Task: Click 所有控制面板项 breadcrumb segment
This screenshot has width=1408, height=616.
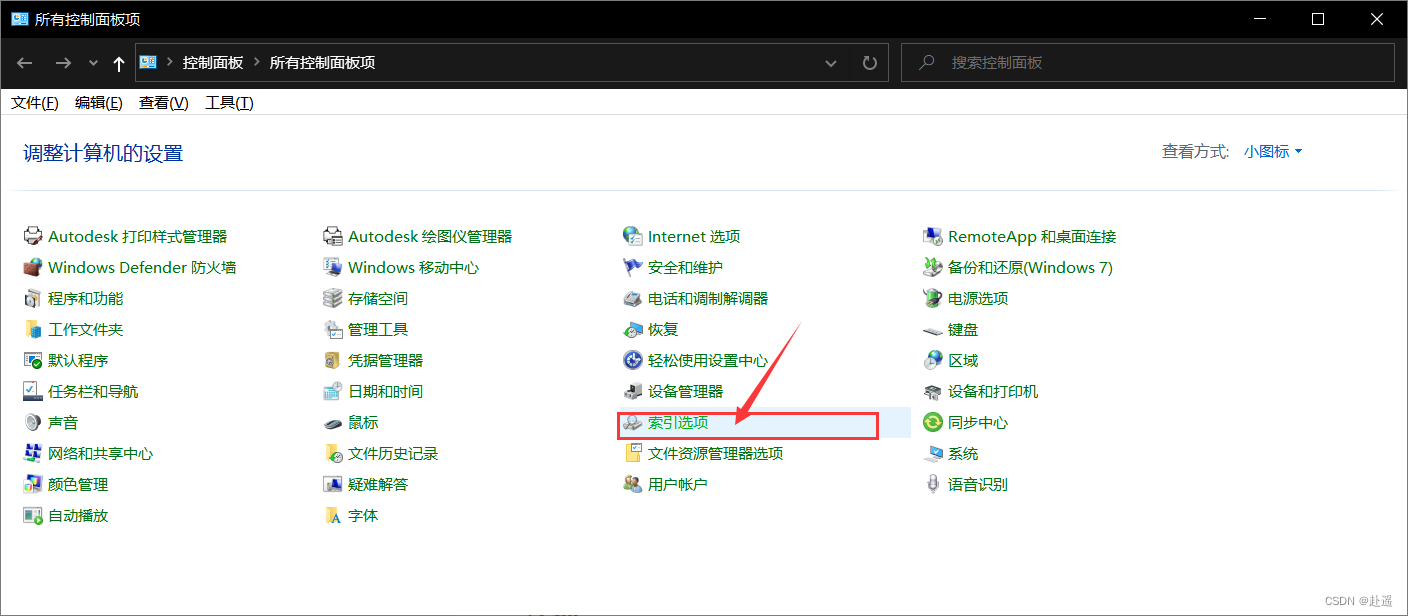Action: click(x=323, y=63)
